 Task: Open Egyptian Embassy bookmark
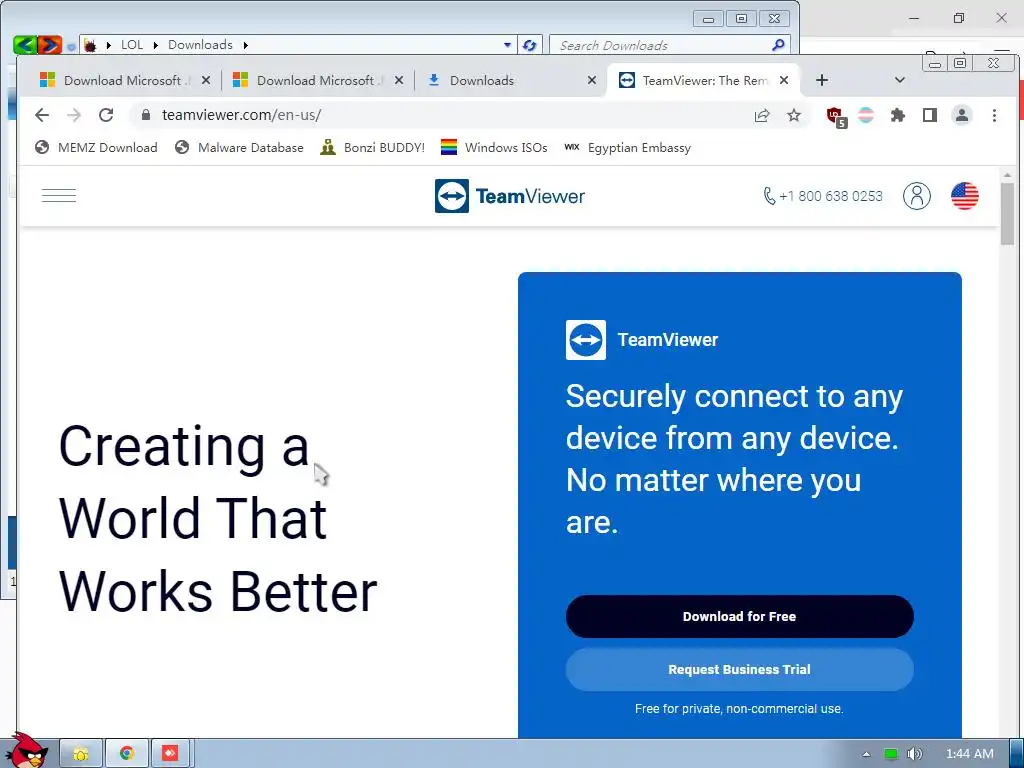(628, 148)
